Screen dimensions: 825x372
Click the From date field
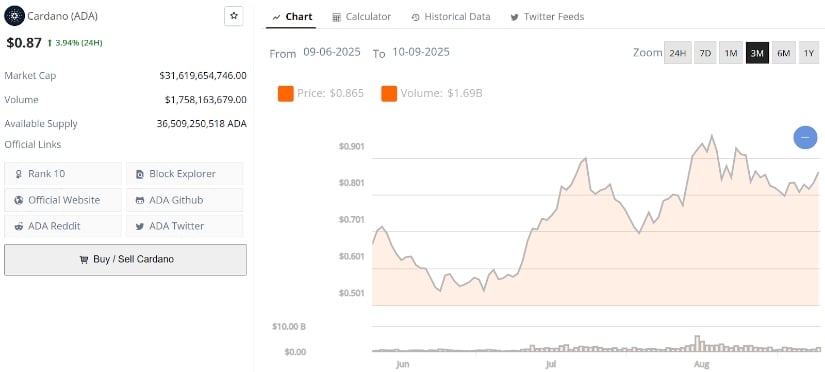(x=332, y=52)
